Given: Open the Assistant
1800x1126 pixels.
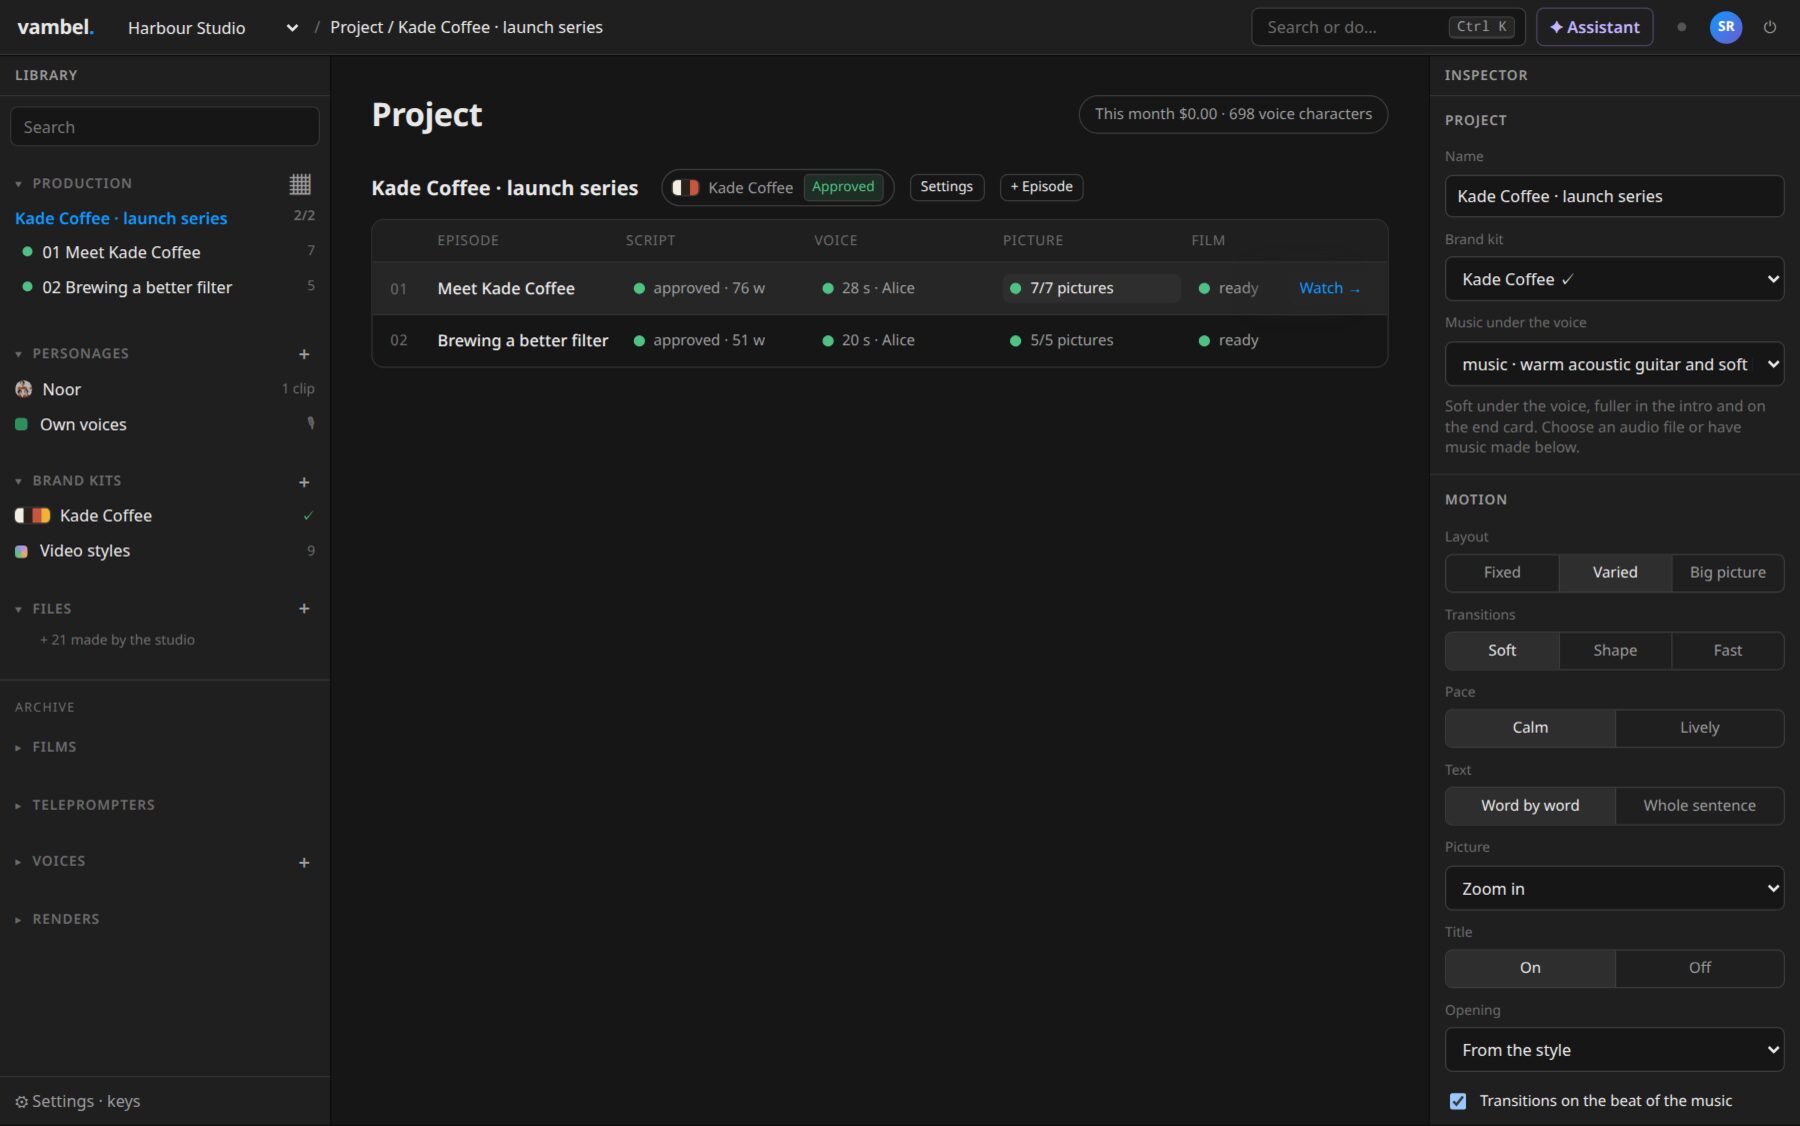Looking at the screenshot, I should [1594, 27].
